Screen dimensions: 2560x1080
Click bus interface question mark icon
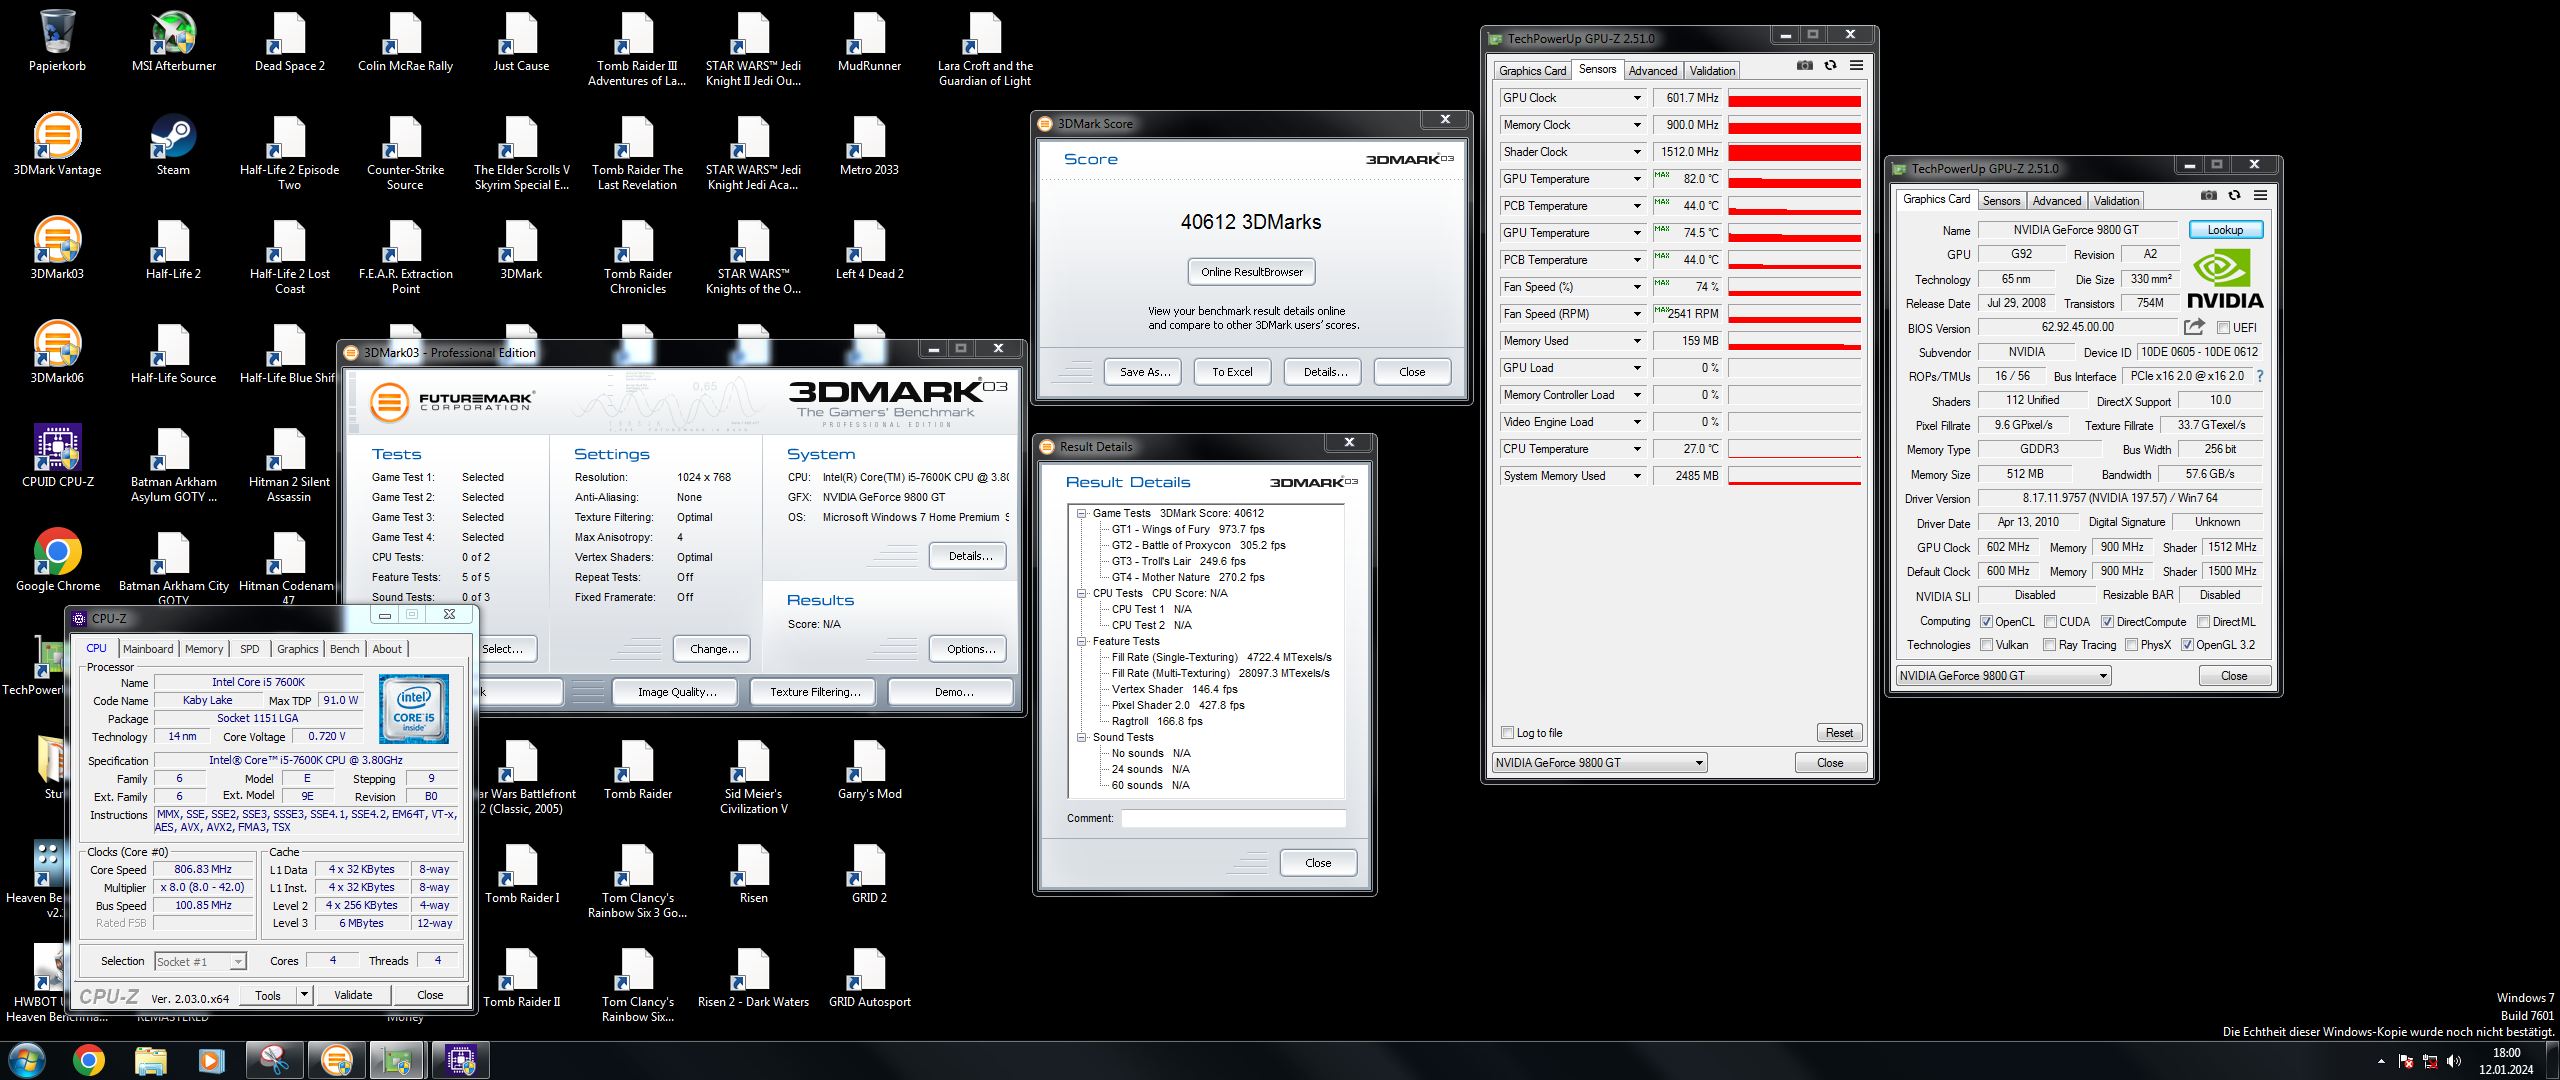pyautogui.click(x=2259, y=376)
